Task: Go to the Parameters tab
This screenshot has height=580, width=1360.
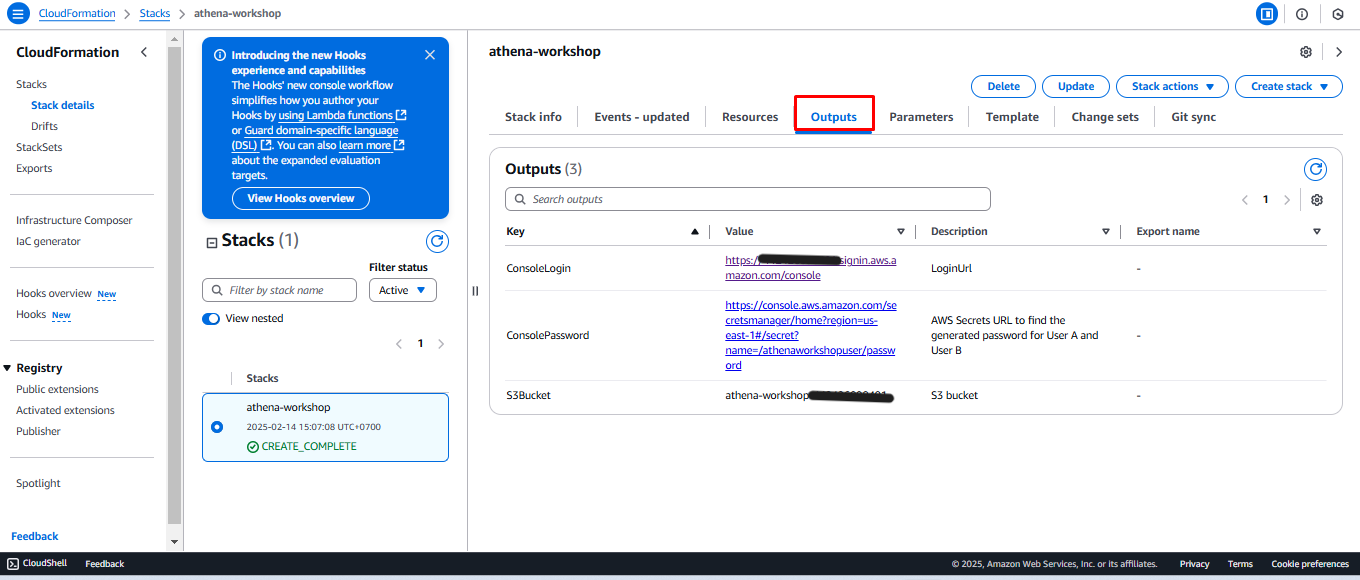Action: pyautogui.click(x=921, y=117)
